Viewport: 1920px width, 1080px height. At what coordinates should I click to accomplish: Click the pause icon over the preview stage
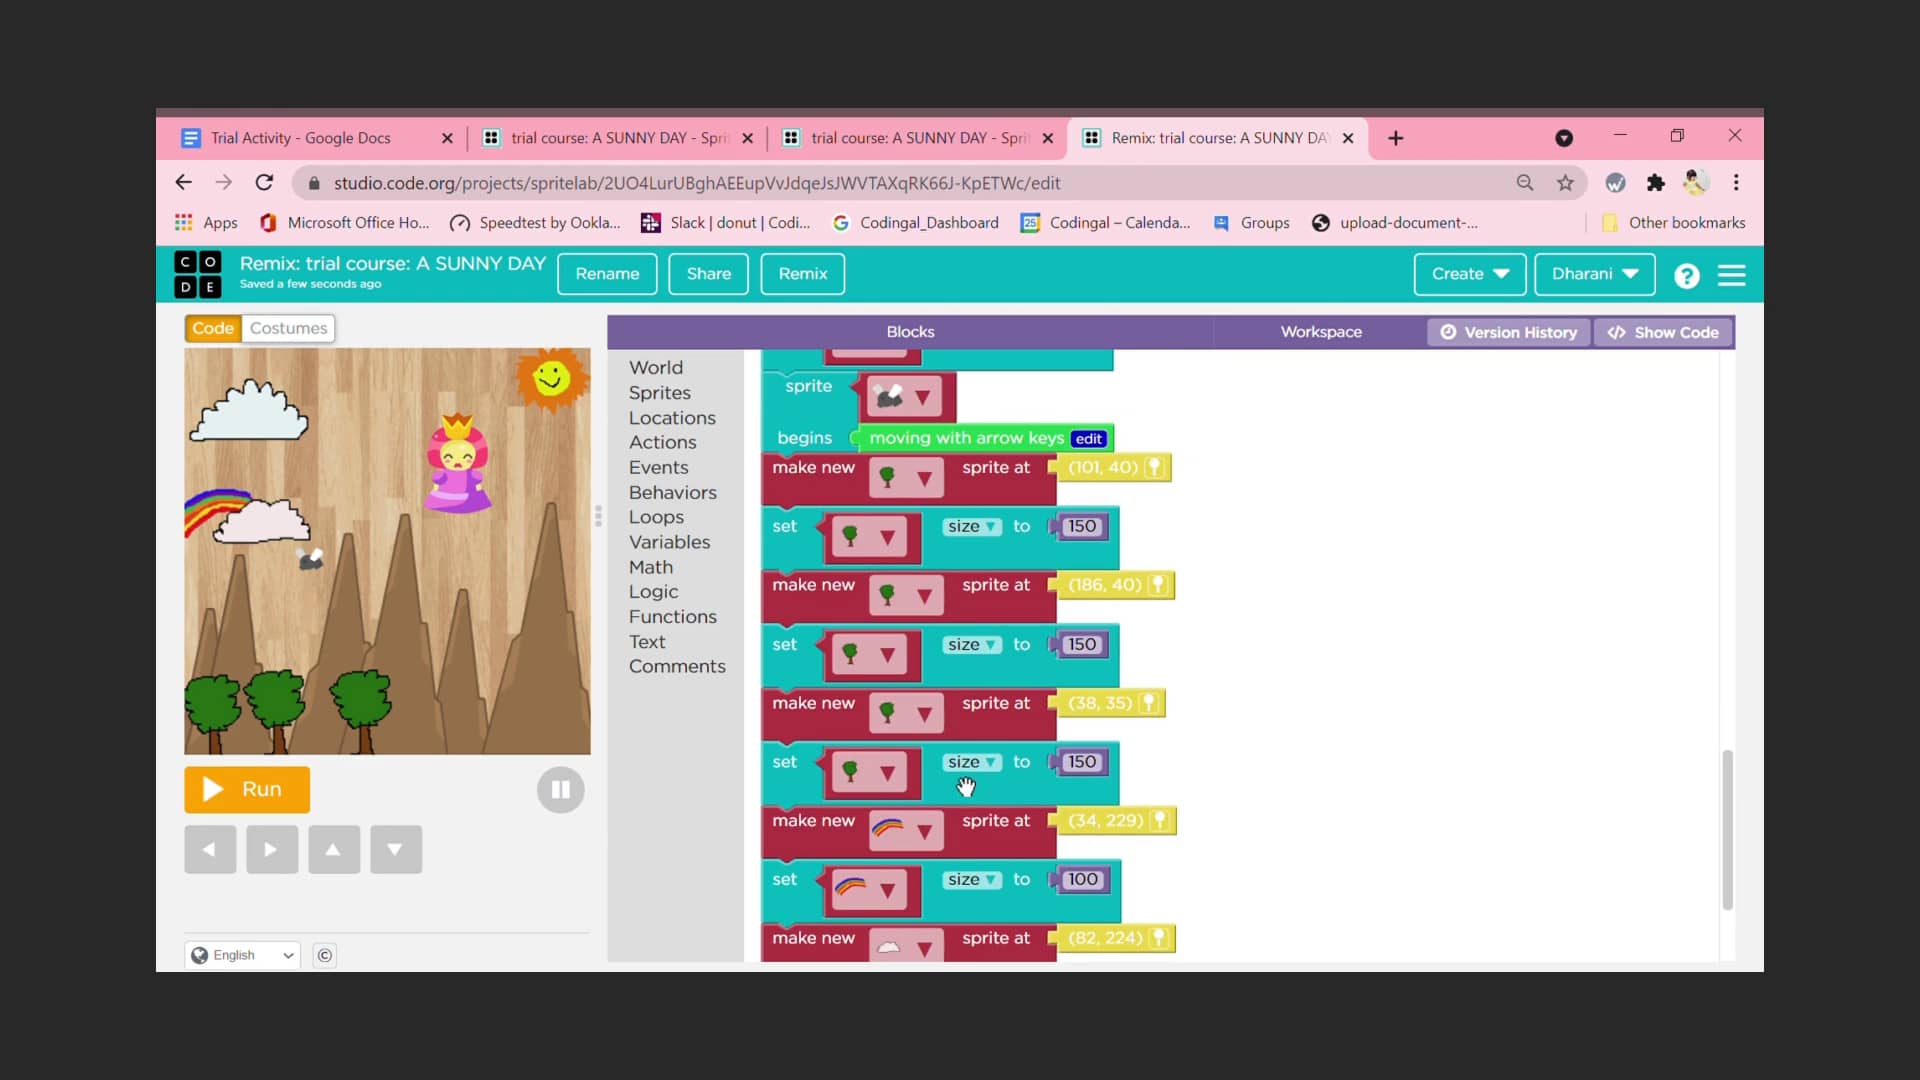(560, 790)
